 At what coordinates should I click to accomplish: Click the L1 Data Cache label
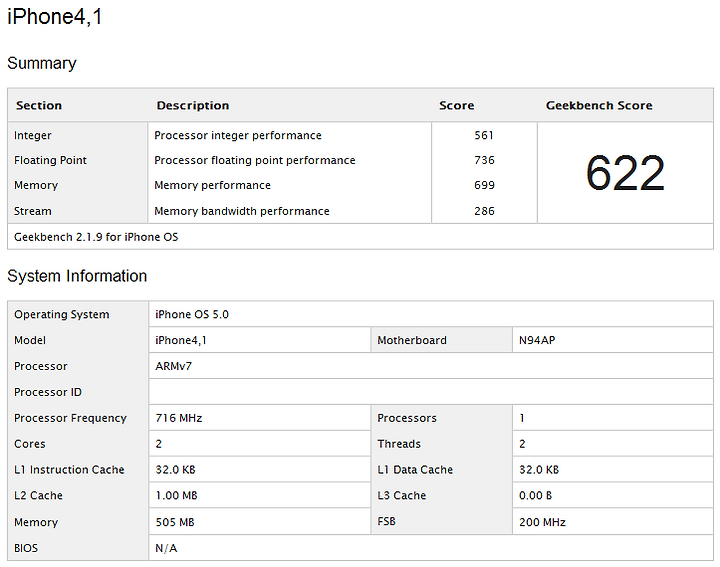point(415,470)
